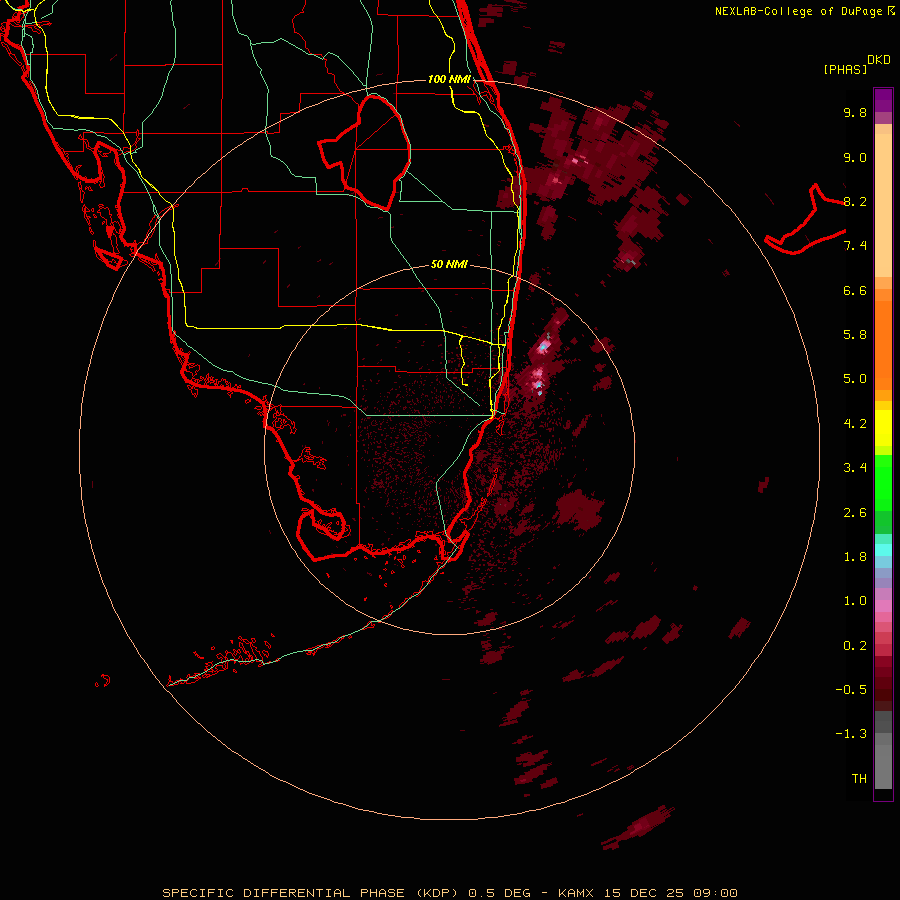Select the 5.8 legend value
Viewport: 900px width, 900px height.
coord(855,335)
